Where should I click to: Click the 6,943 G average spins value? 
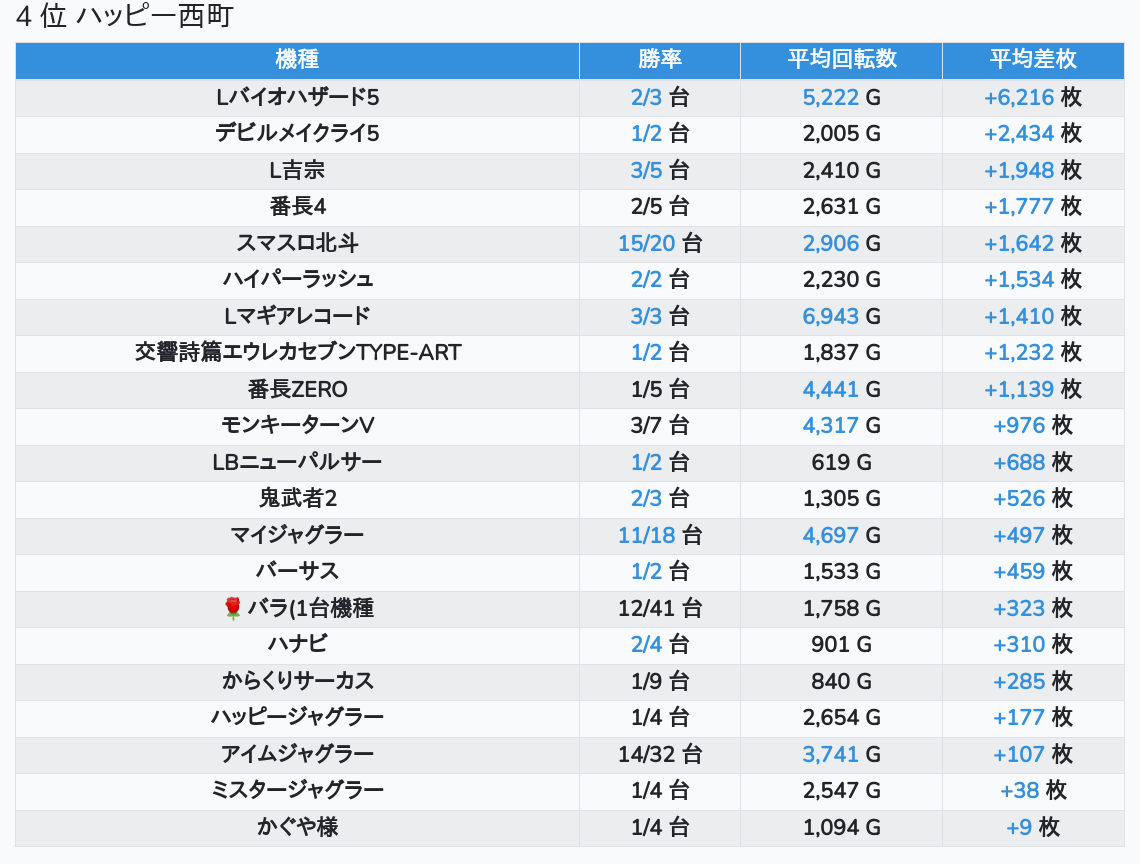pos(841,316)
